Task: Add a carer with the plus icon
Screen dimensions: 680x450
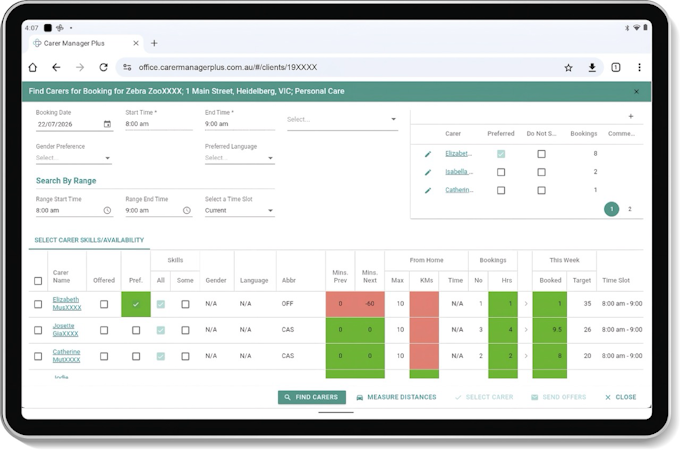Action: pos(631,116)
